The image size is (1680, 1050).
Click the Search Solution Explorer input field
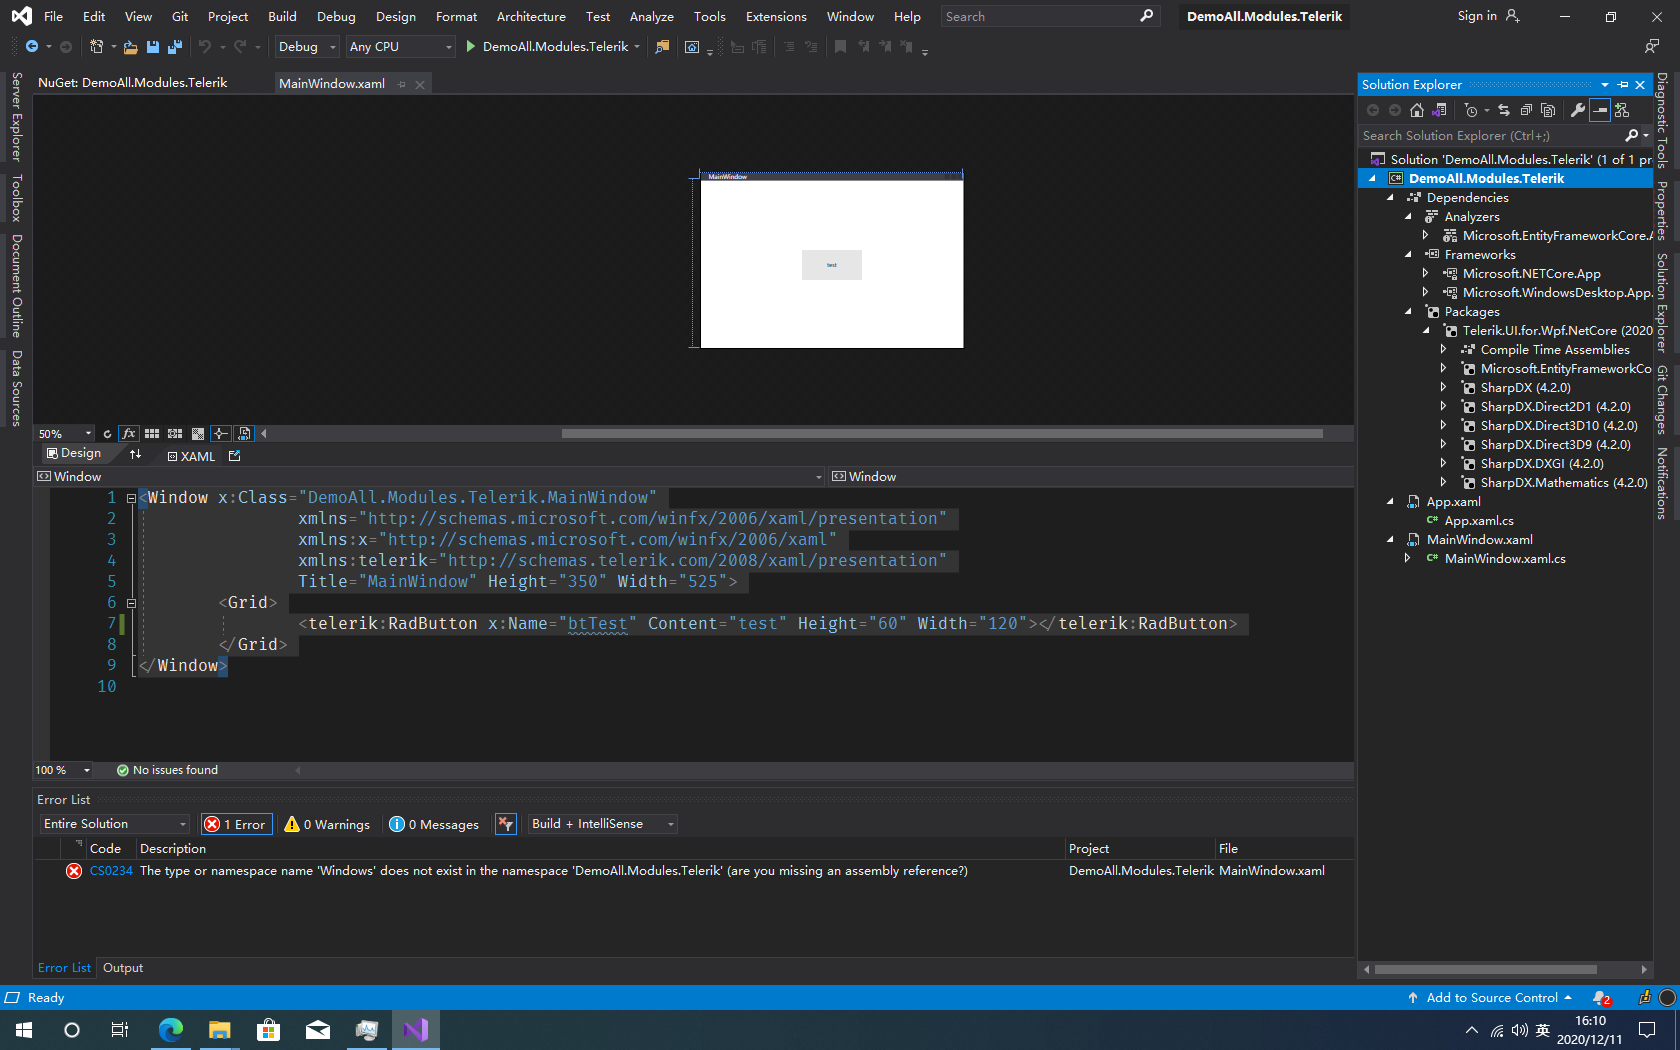(x=1492, y=135)
